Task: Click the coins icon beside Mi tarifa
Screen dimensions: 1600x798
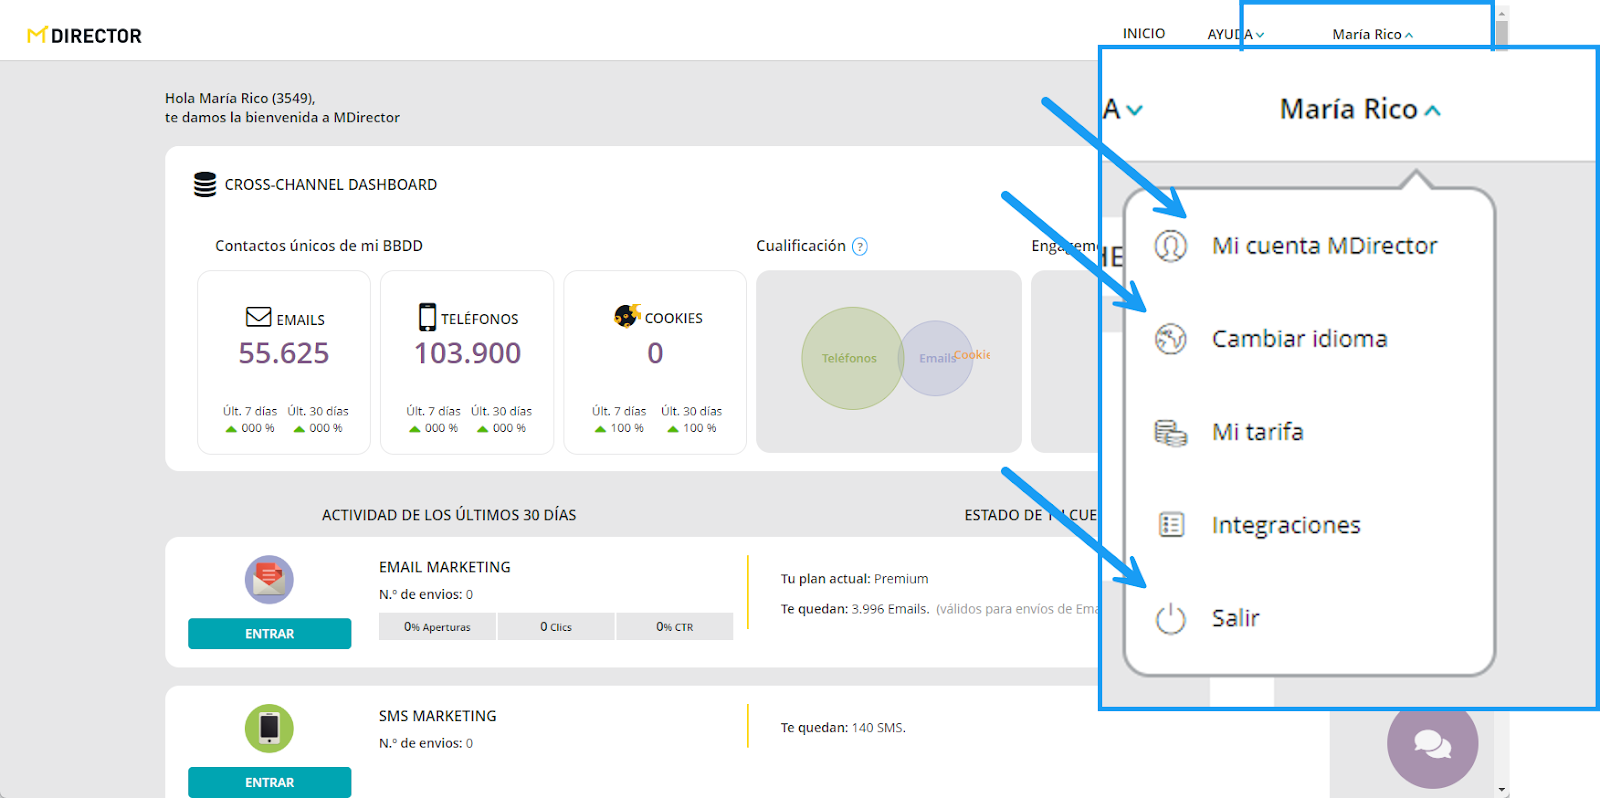Action: click(1170, 432)
